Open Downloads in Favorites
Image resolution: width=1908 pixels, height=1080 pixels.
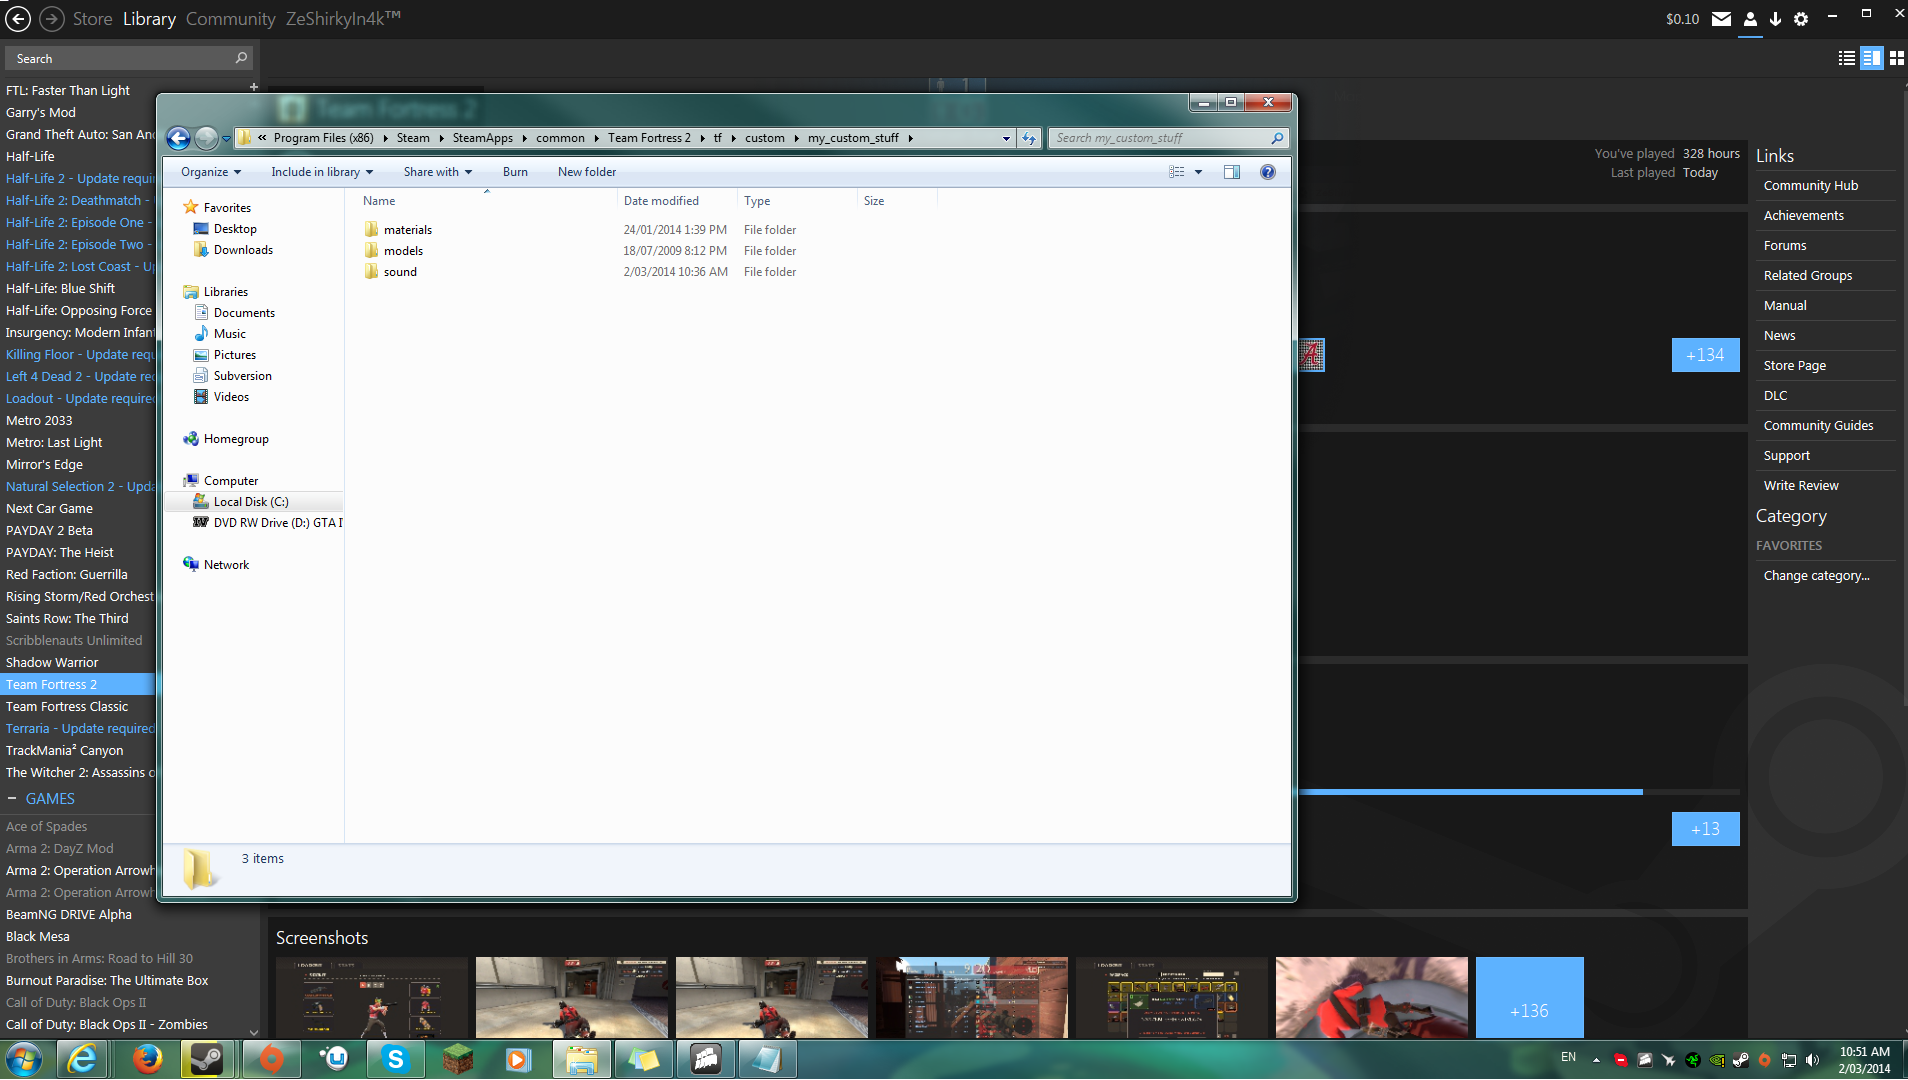(243, 250)
